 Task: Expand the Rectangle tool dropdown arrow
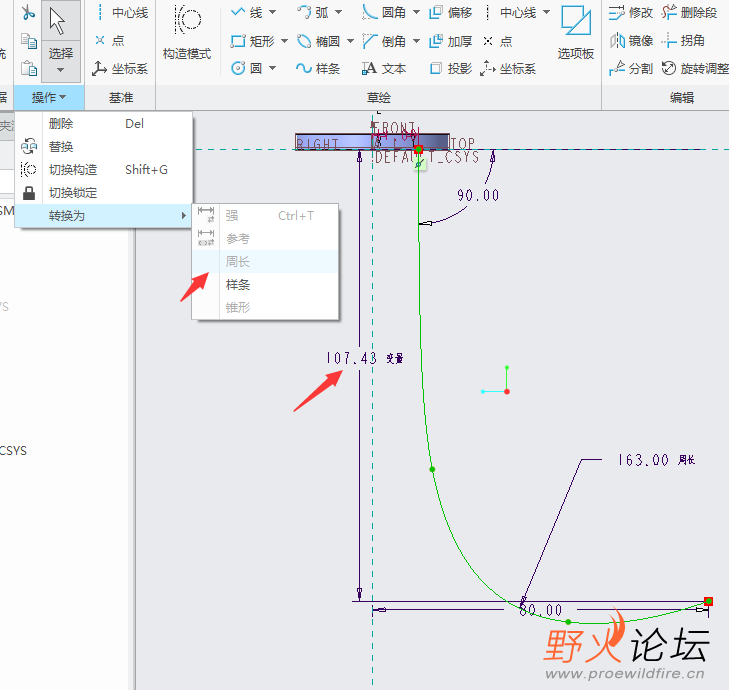pos(284,41)
